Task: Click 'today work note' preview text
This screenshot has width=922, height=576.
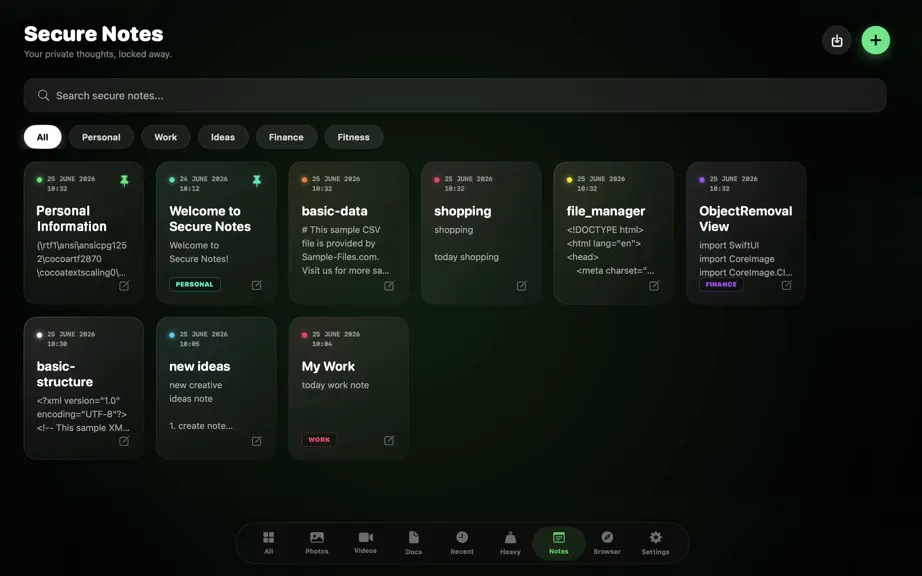Action: click(x=335, y=385)
